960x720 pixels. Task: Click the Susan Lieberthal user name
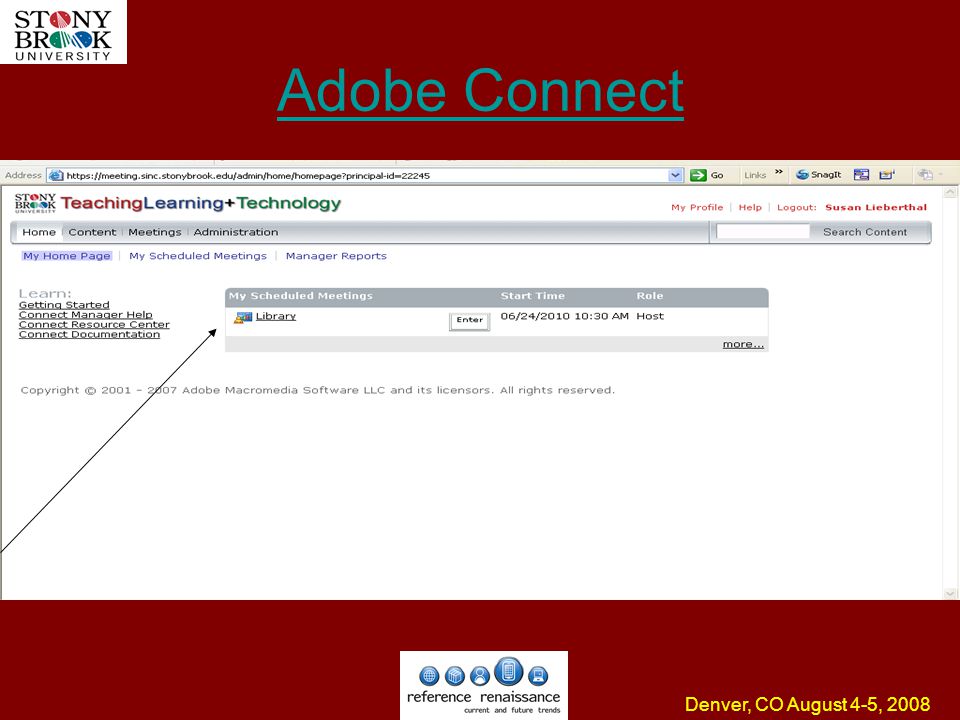876,208
